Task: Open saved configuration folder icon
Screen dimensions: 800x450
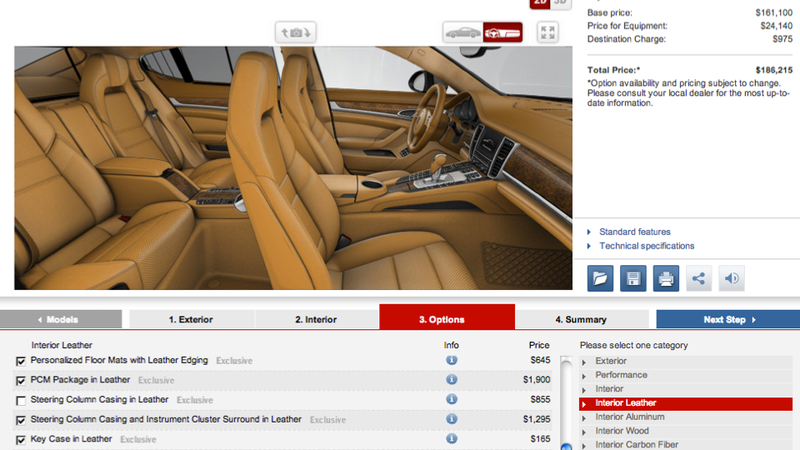Action: (600, 278)
